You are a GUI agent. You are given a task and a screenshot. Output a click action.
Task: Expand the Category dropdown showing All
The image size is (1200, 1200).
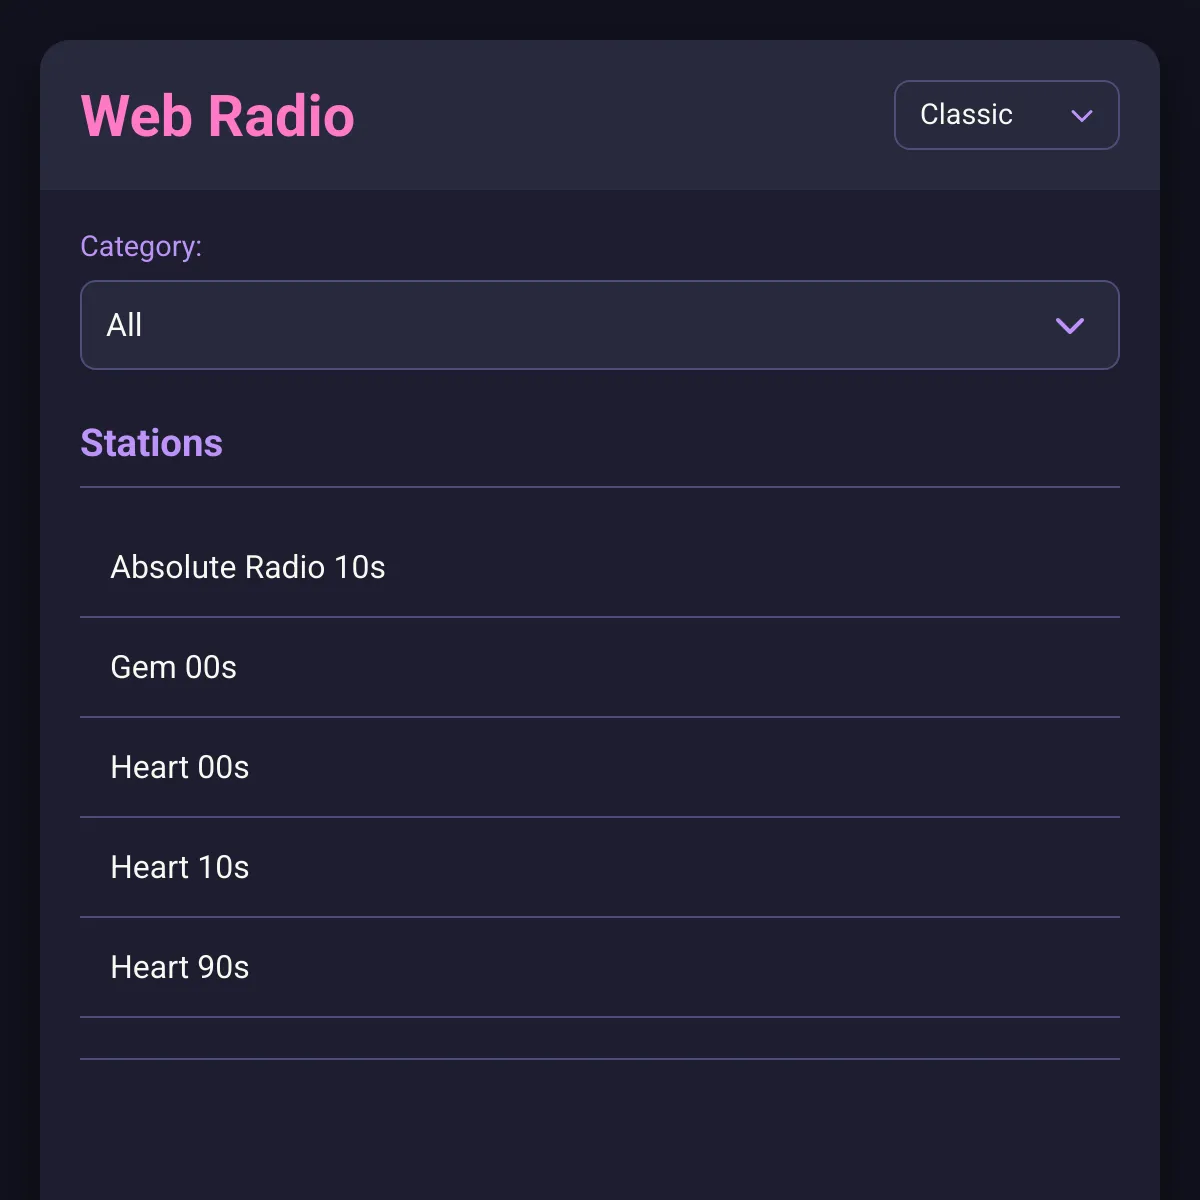point(600,325)
